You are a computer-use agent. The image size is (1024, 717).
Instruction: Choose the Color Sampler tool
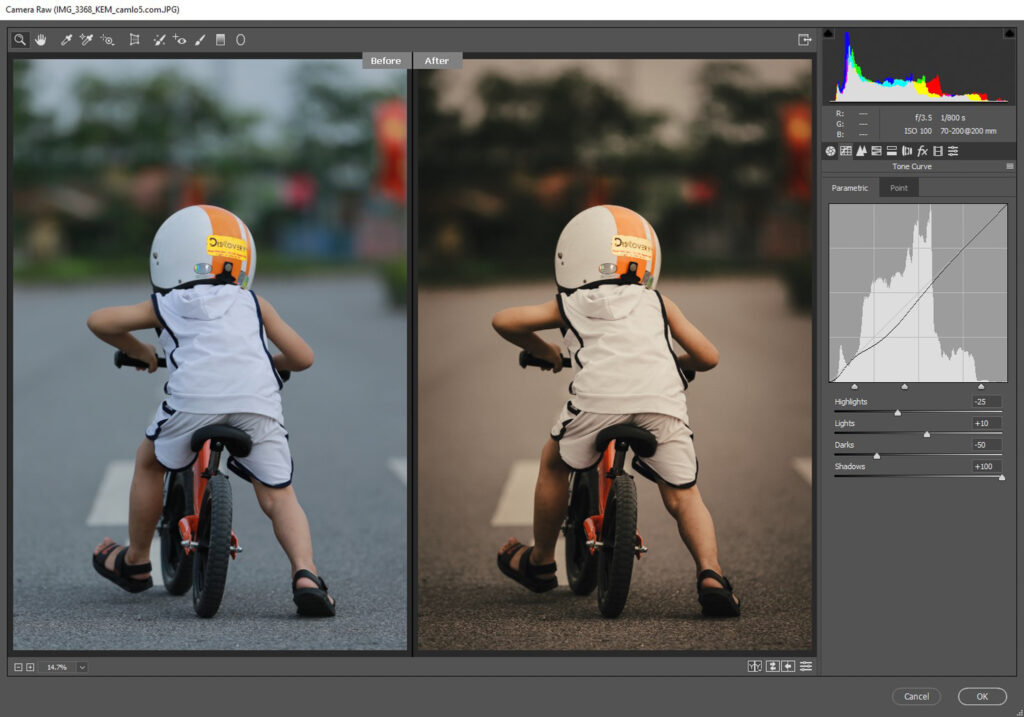coord(86,40)
